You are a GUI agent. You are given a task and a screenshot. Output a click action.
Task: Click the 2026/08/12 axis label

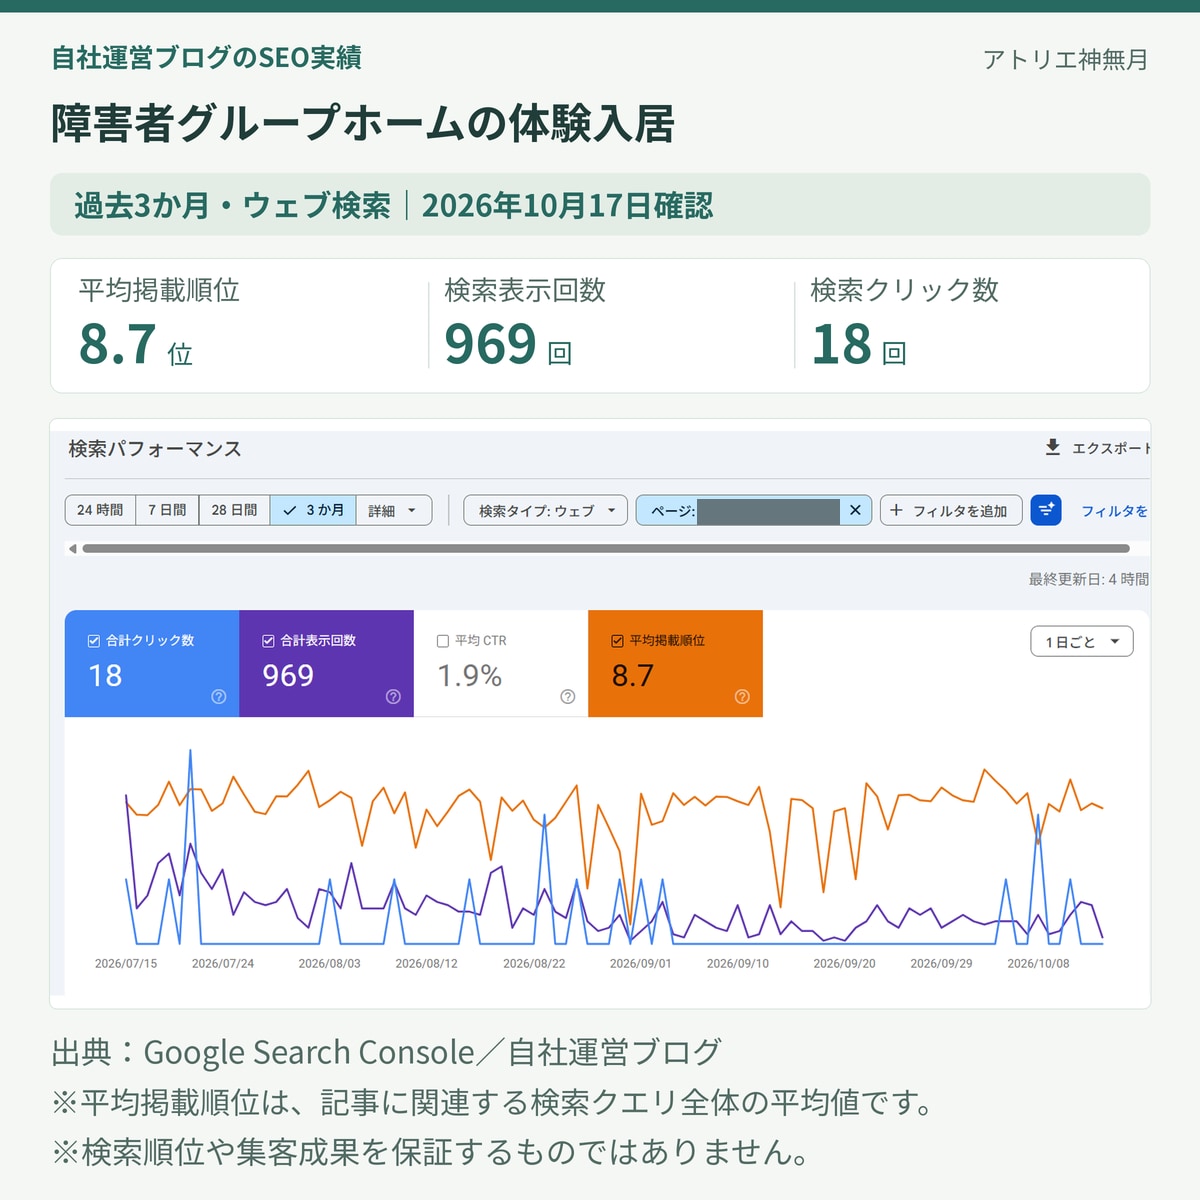click(x=426, y=964)
